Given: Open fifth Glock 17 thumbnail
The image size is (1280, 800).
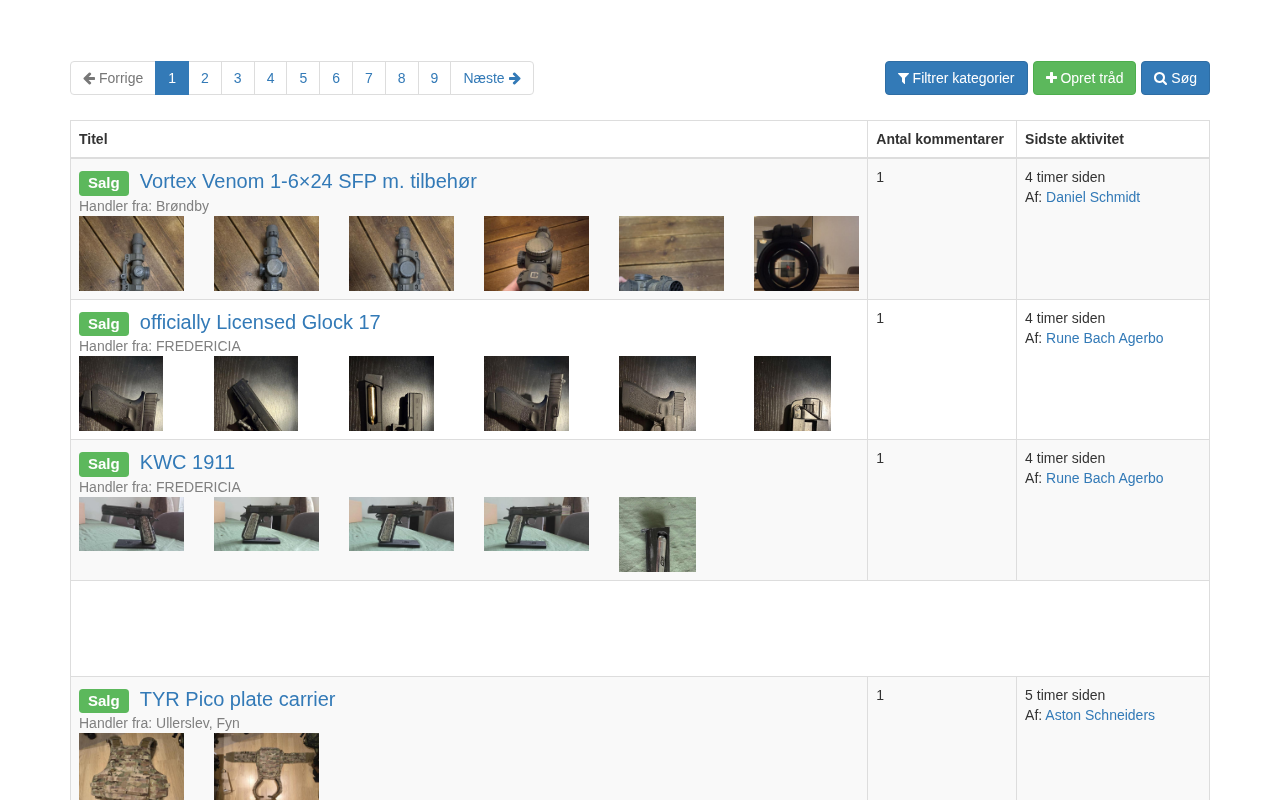Looking at the screenshot, I should tap(657, 394).
